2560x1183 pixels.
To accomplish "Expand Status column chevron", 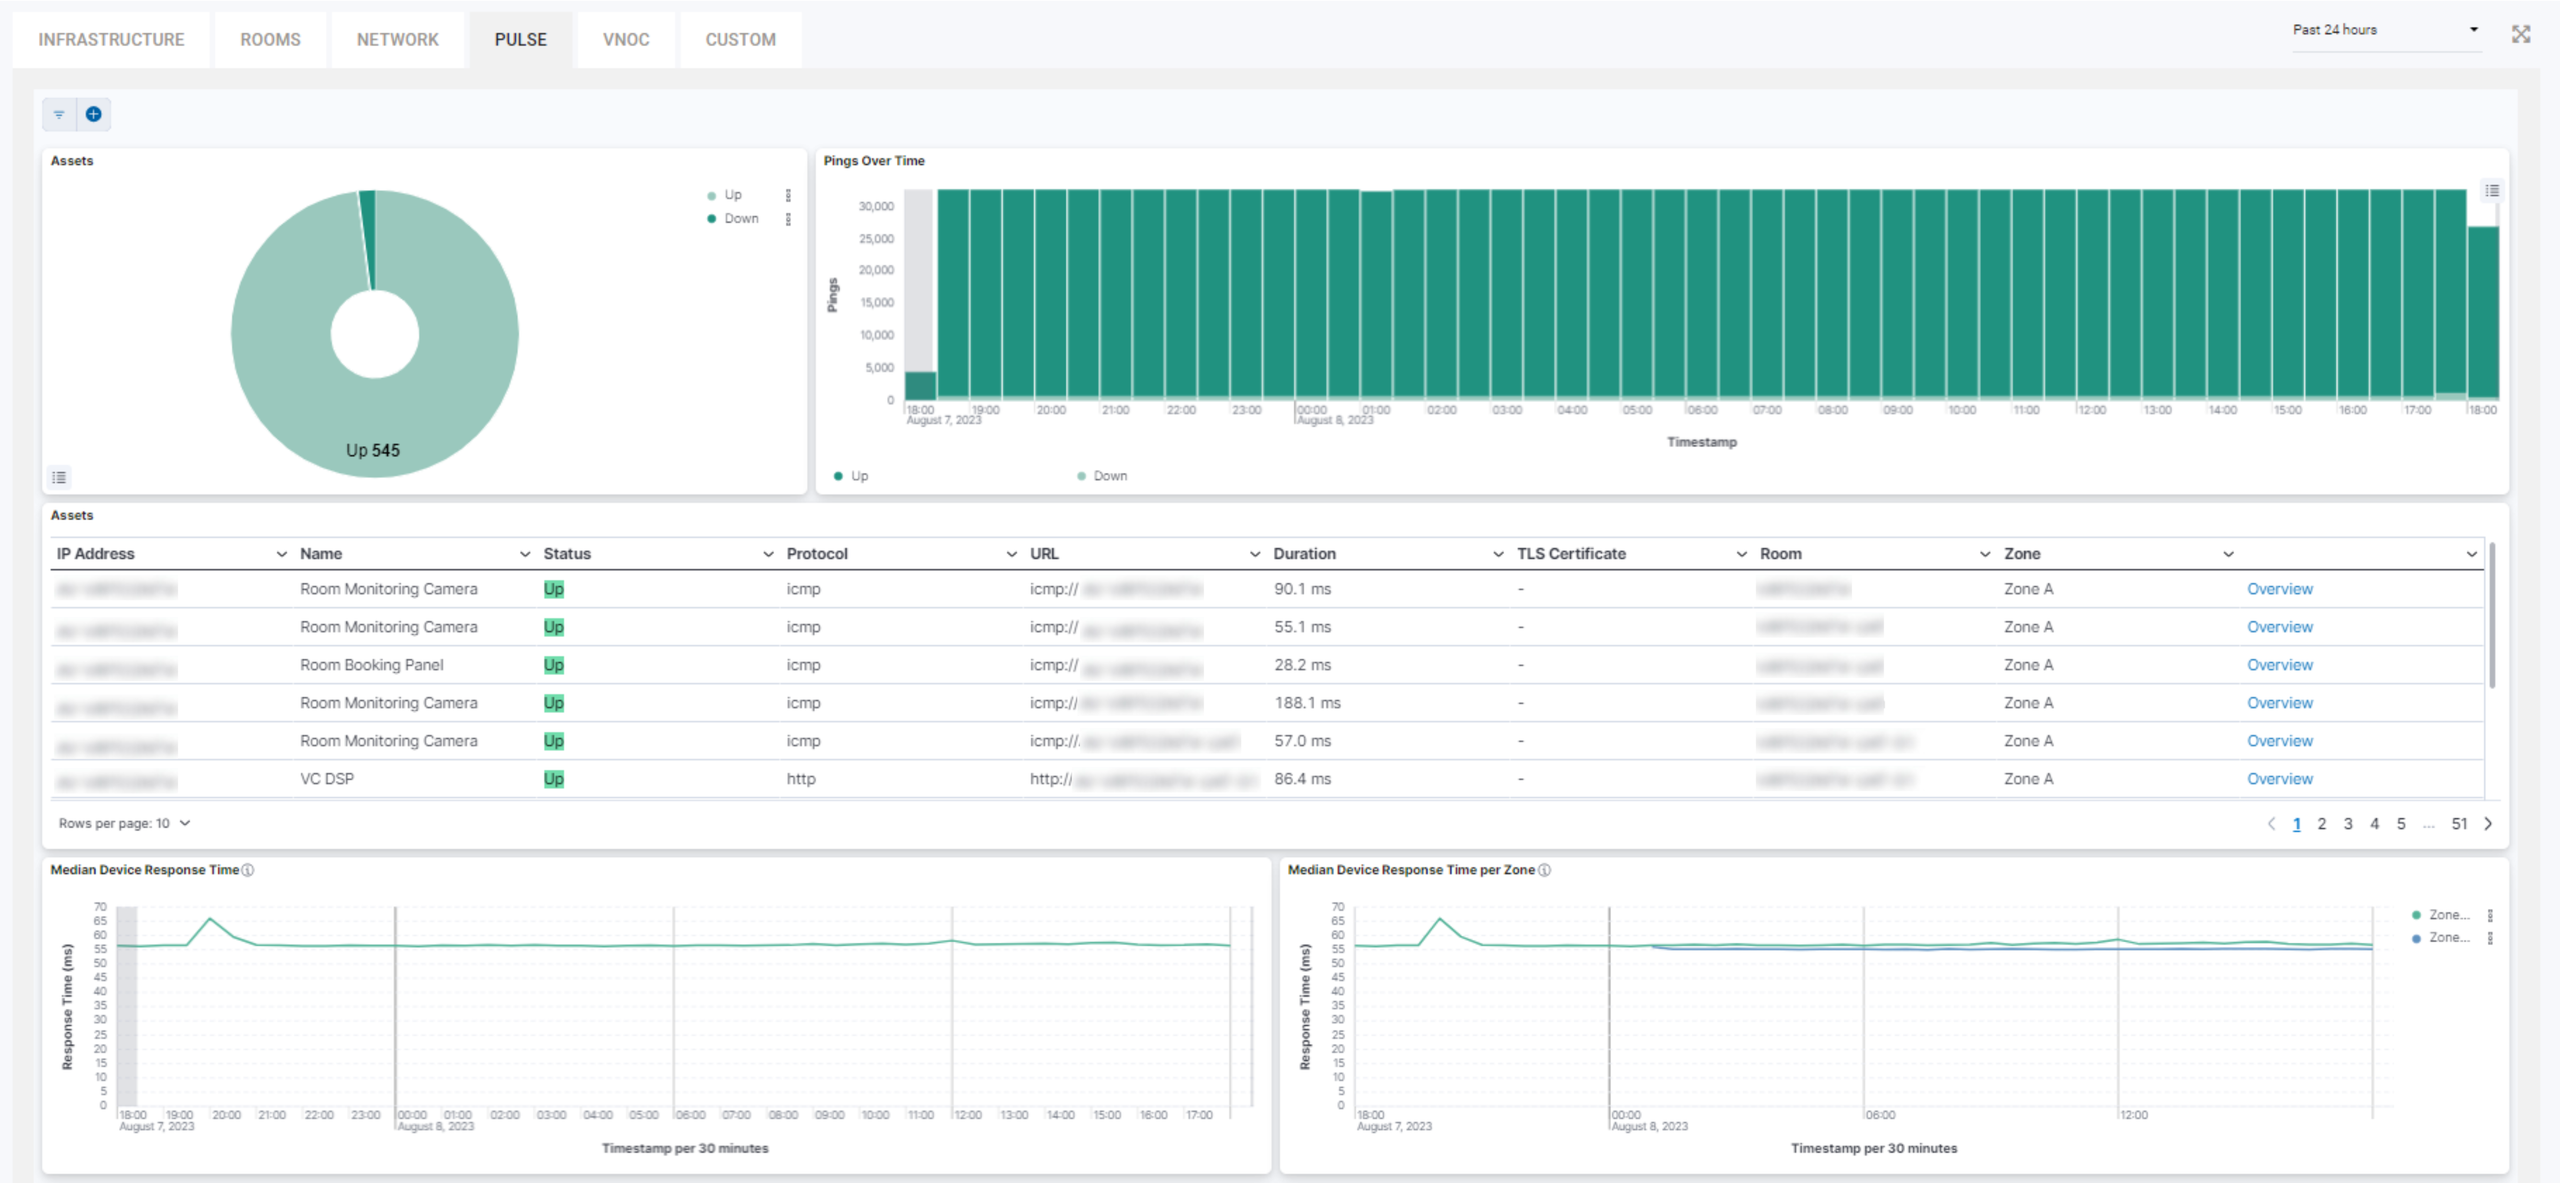I will click(x=768, y=554).
